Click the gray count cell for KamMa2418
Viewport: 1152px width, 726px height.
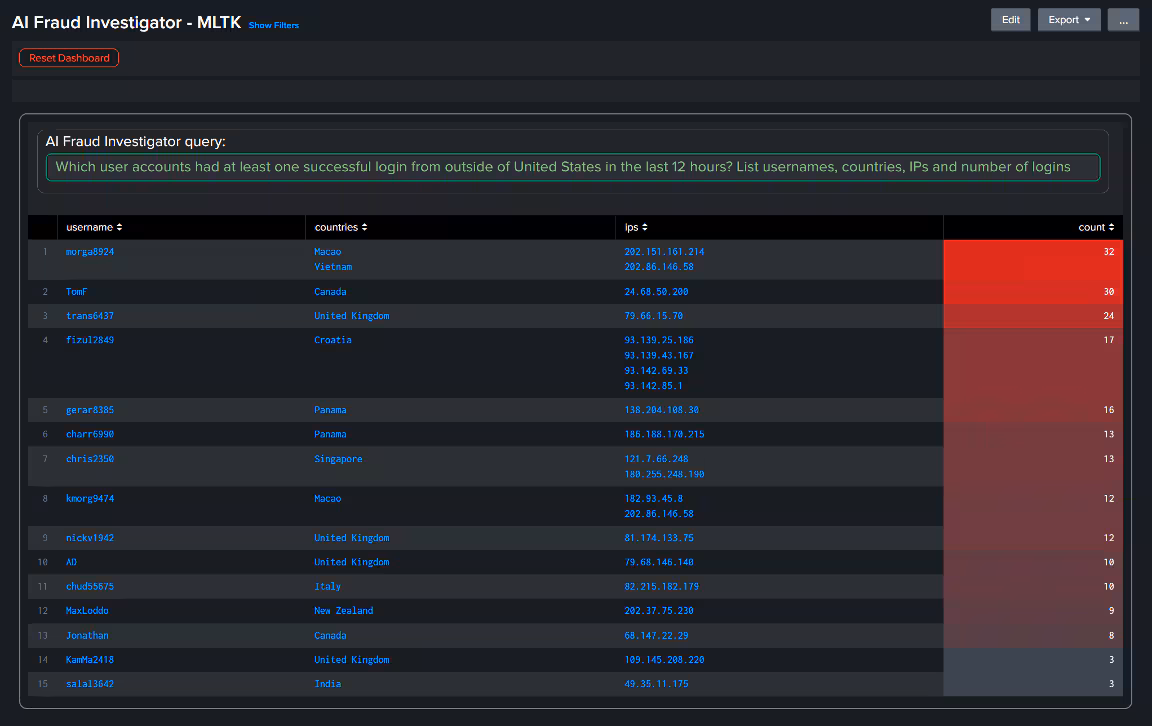pos(1033,660)
